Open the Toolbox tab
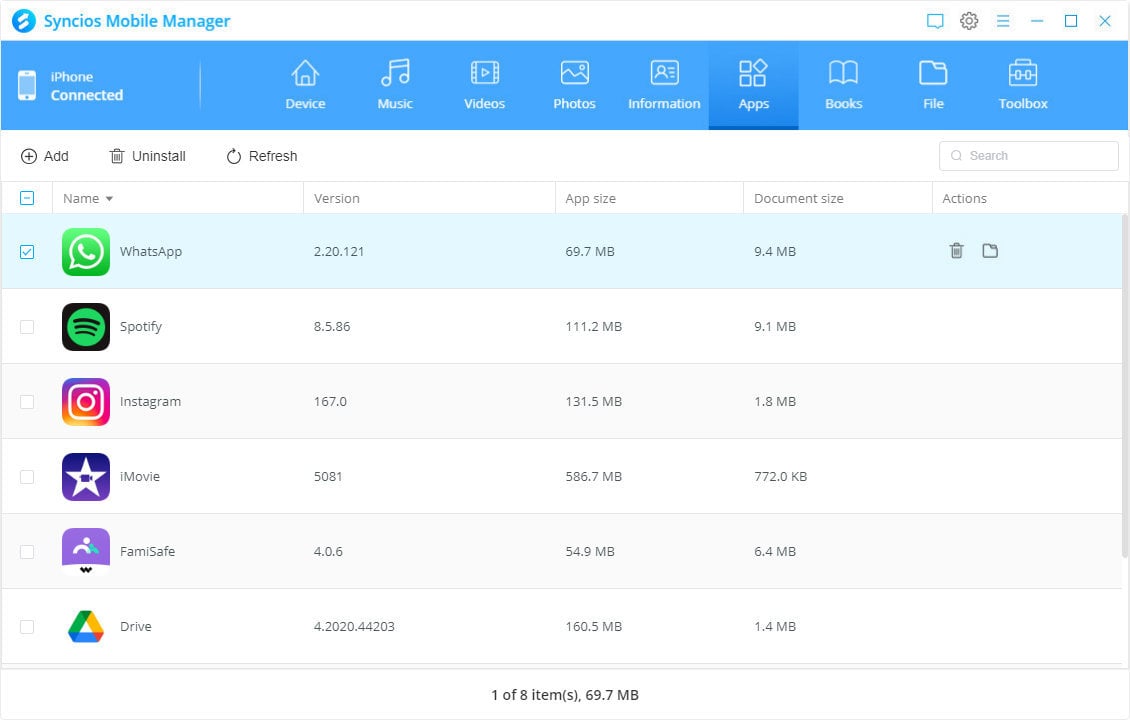The image size is (1130, 720). (x=1023, y=85)
